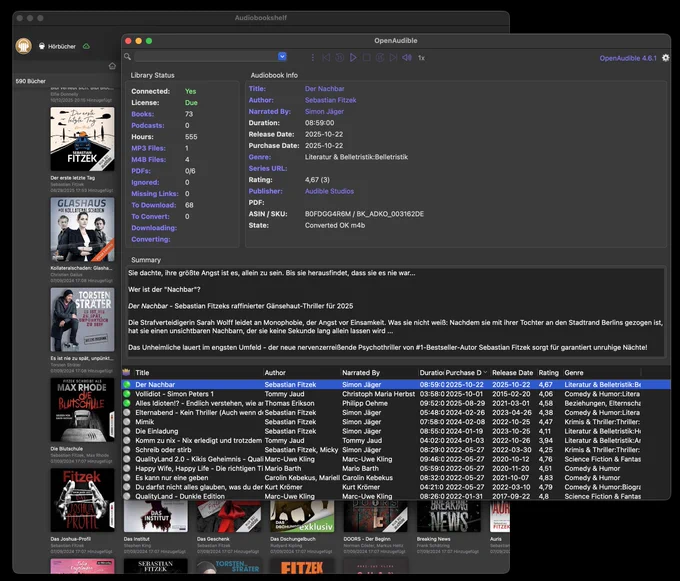
Task: Click the grey status dot for Mimik
Action: click(x=127, y=422)
